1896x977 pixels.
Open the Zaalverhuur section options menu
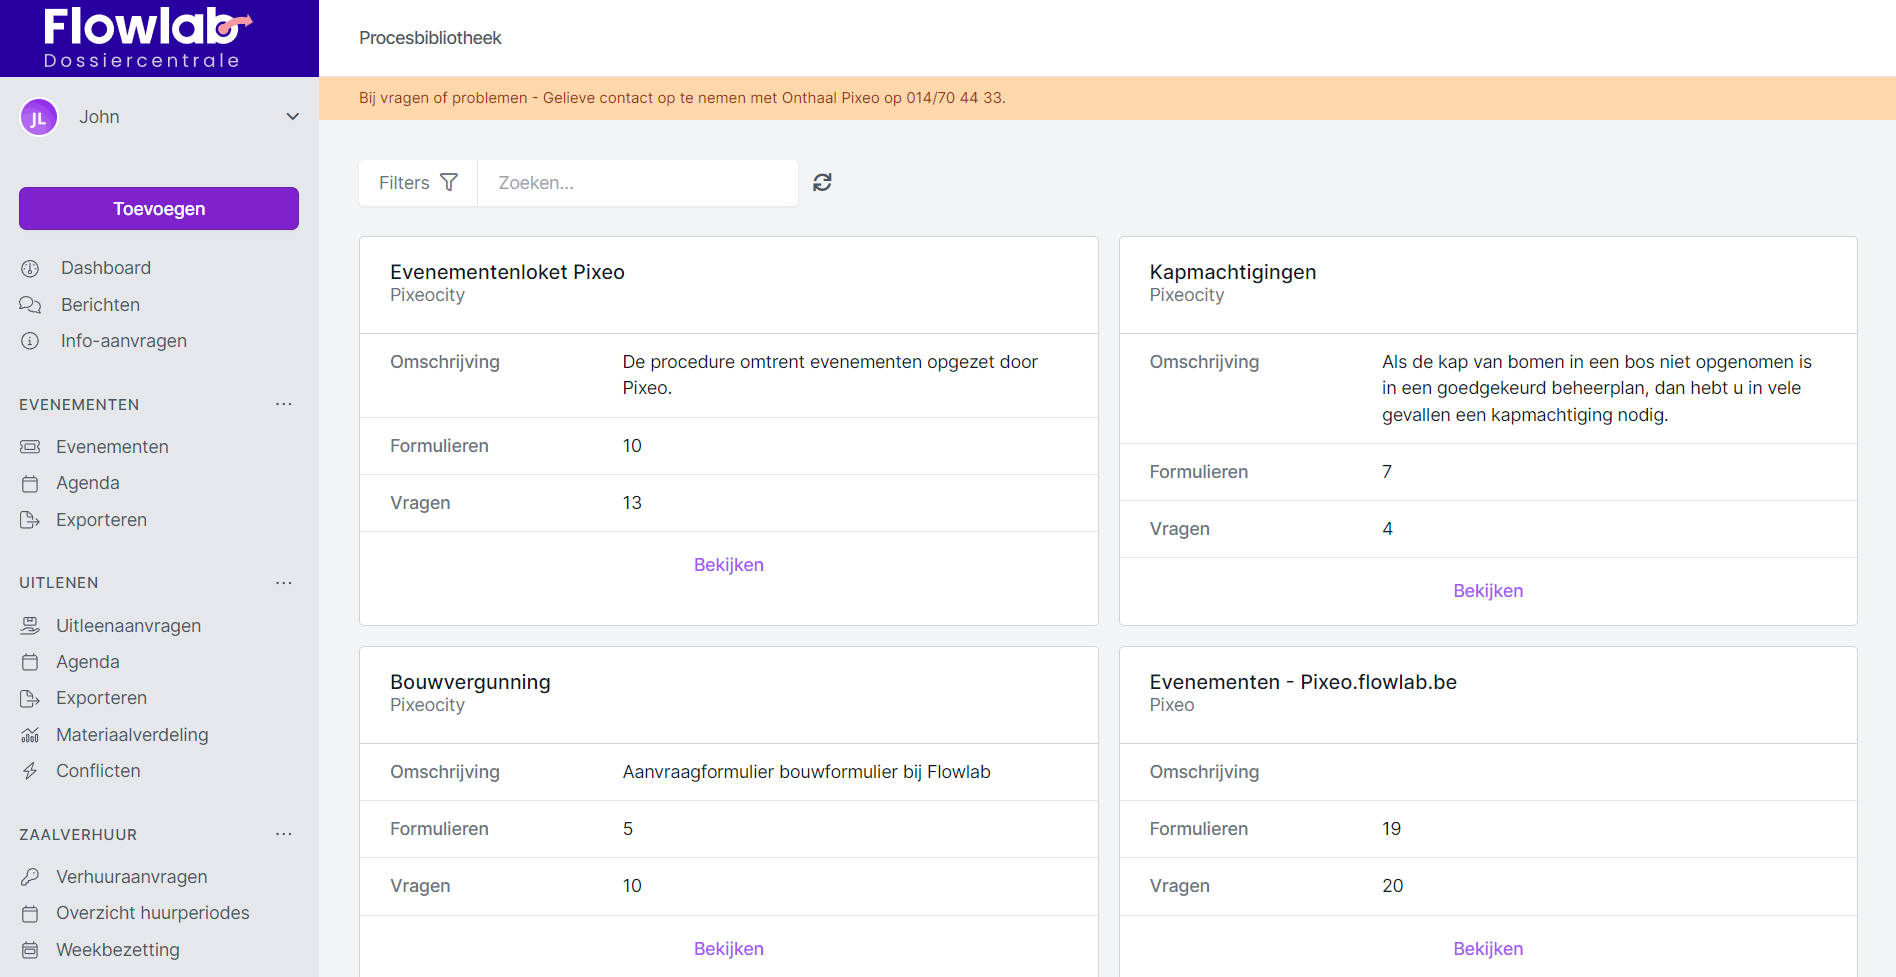pos(284,834)
